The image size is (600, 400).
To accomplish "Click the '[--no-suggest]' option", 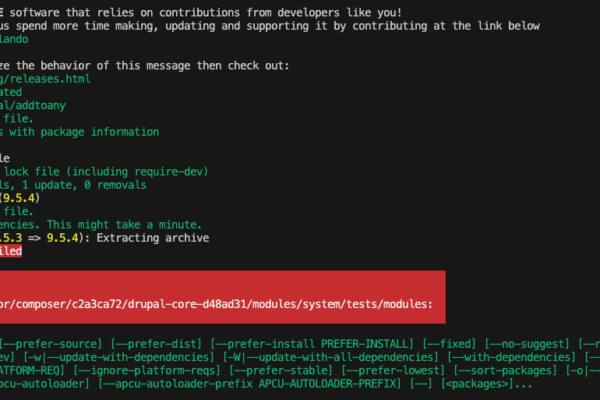I will 527,344.
